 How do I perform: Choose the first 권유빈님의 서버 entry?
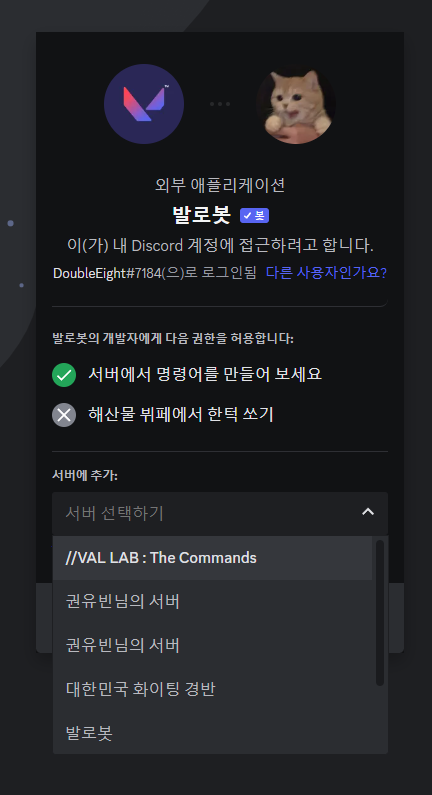coord(212,602)
